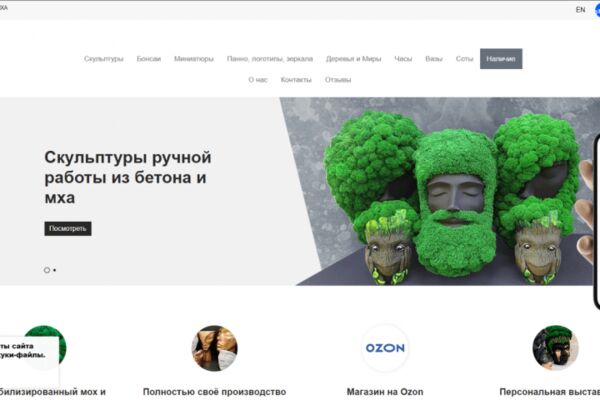Viewport: 600px width, 400px height.
Task: Click the round bronze sculpture production icon
Action: [214, 348]
